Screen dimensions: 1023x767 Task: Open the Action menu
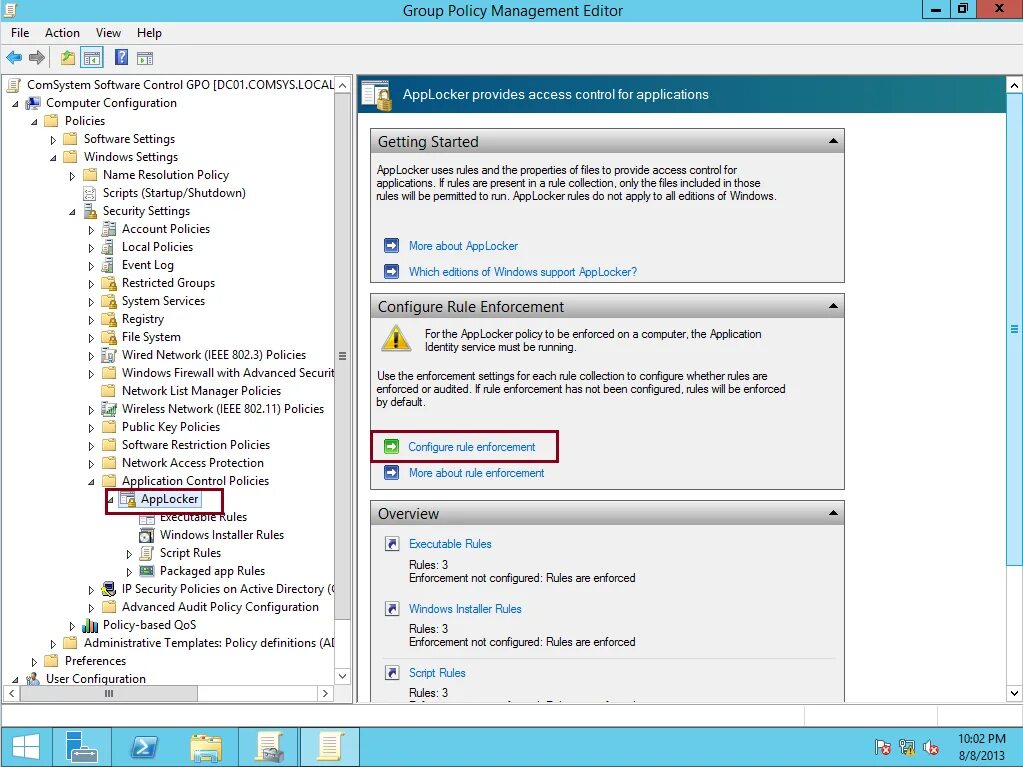[62, 33]
